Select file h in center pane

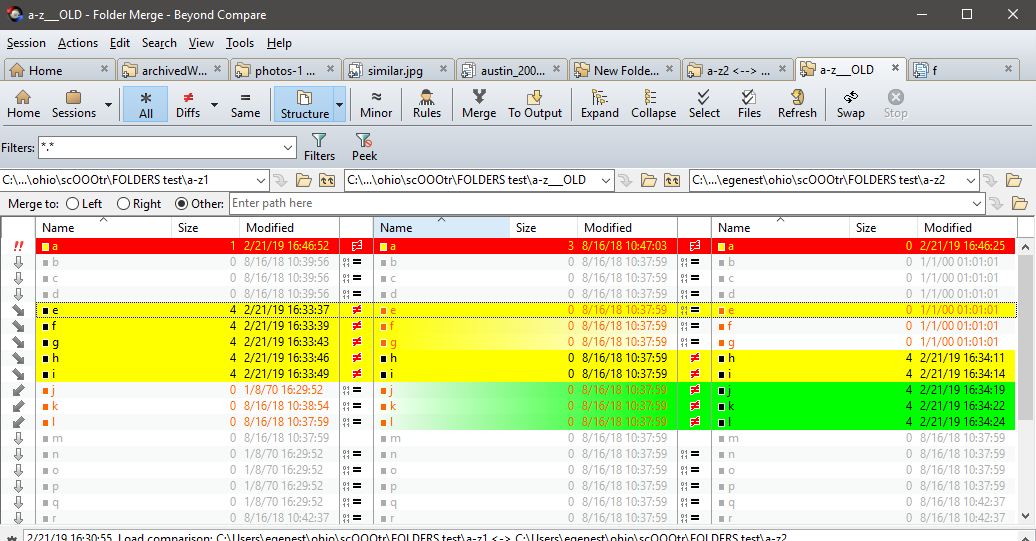(x=526, y=358)
